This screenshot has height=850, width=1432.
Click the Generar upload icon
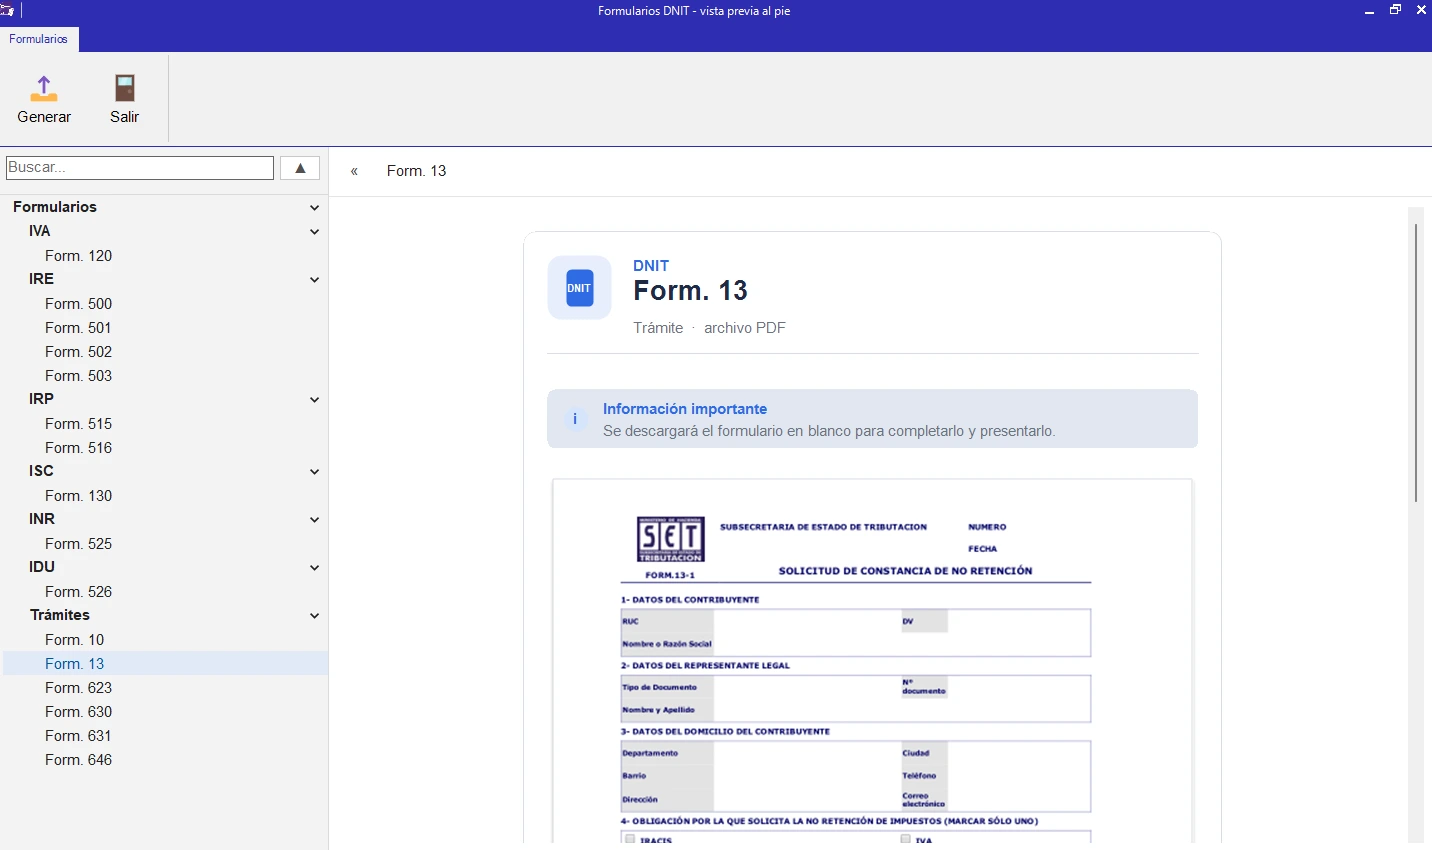(44, 88)
